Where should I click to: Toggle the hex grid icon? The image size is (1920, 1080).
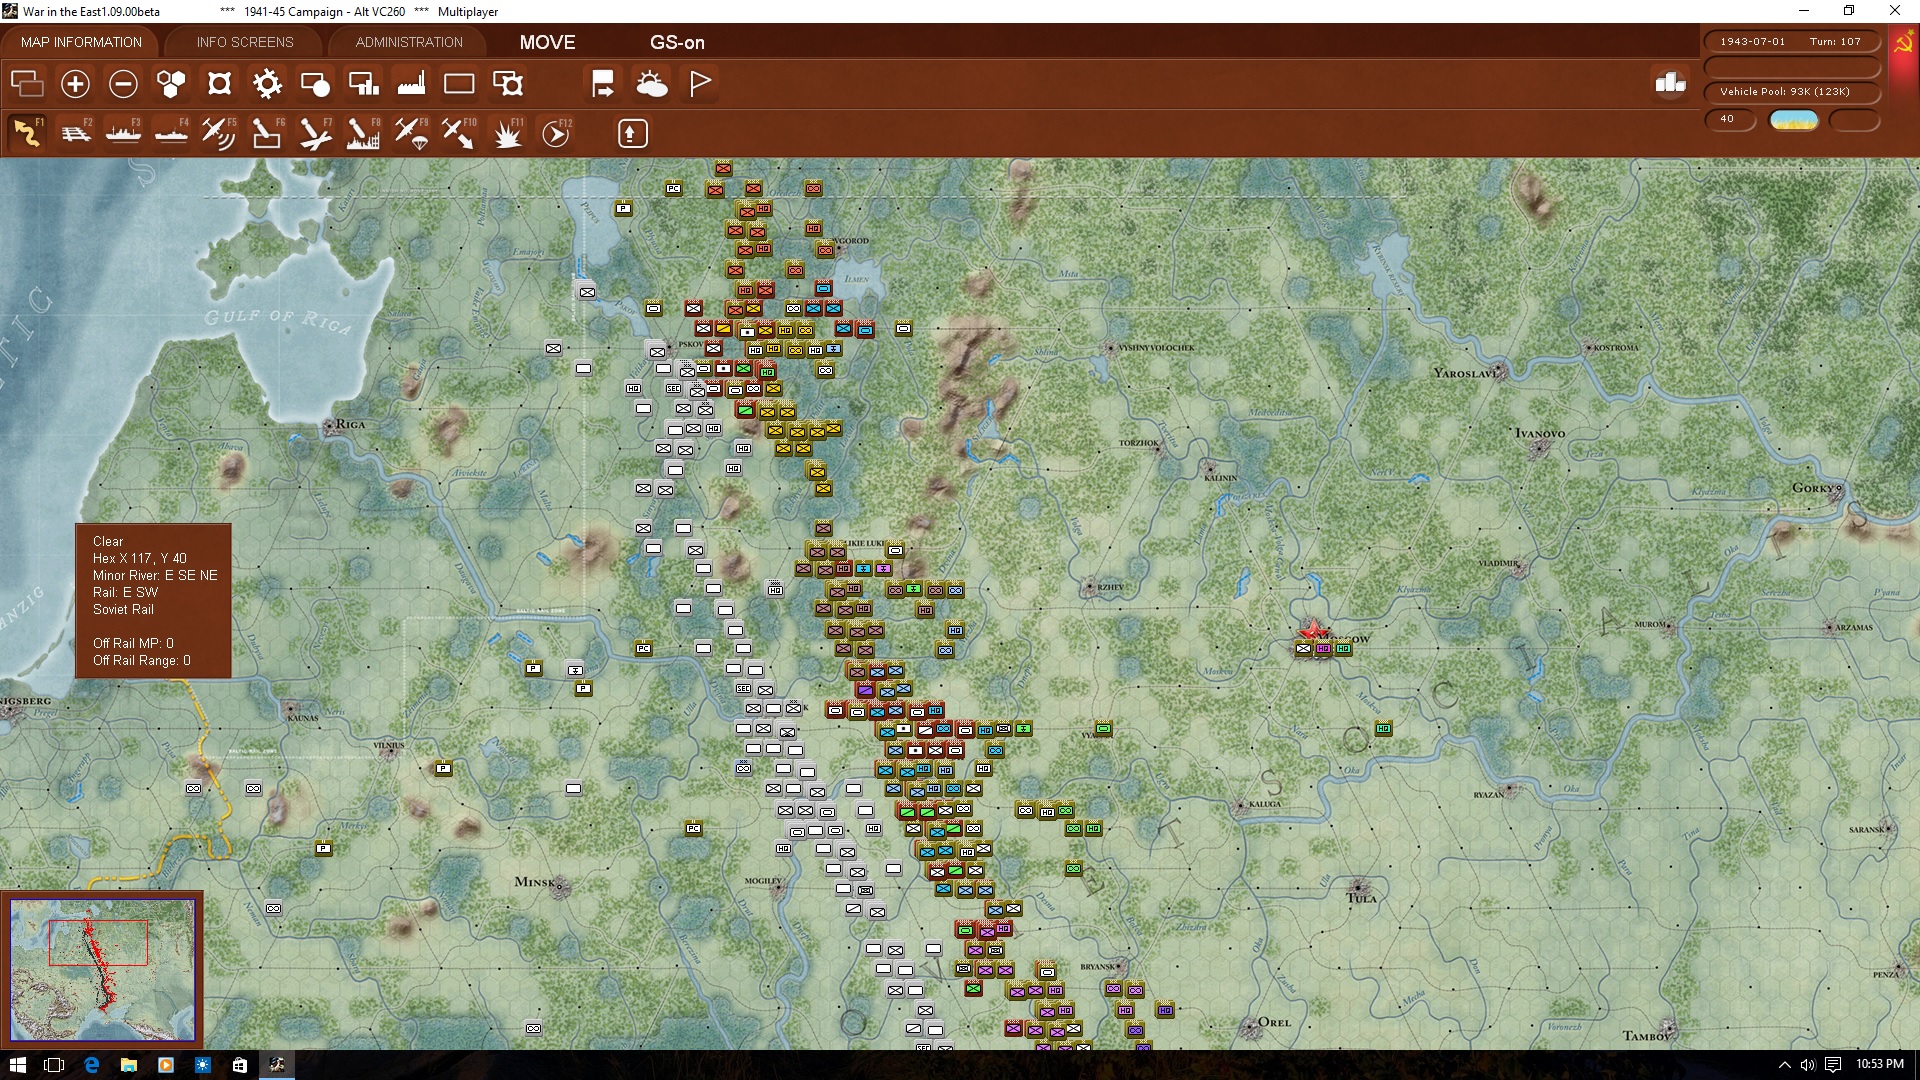[x=171, y=84]
